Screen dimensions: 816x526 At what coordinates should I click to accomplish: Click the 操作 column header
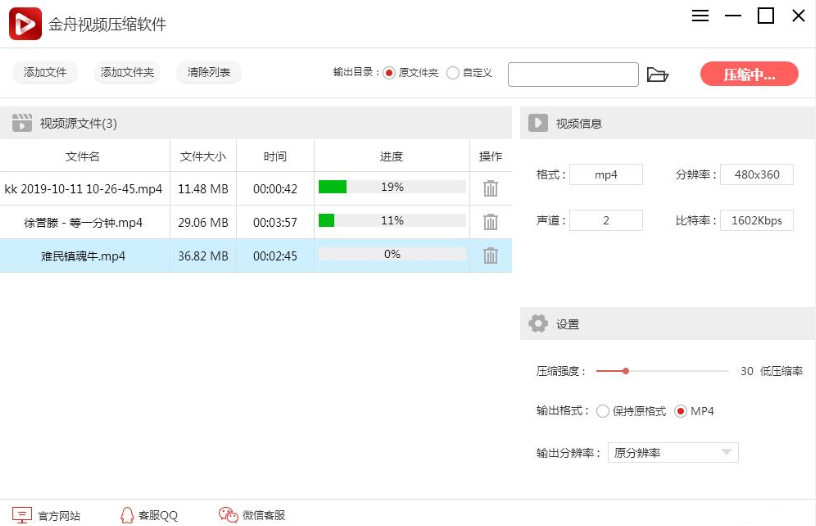(490, 156)
